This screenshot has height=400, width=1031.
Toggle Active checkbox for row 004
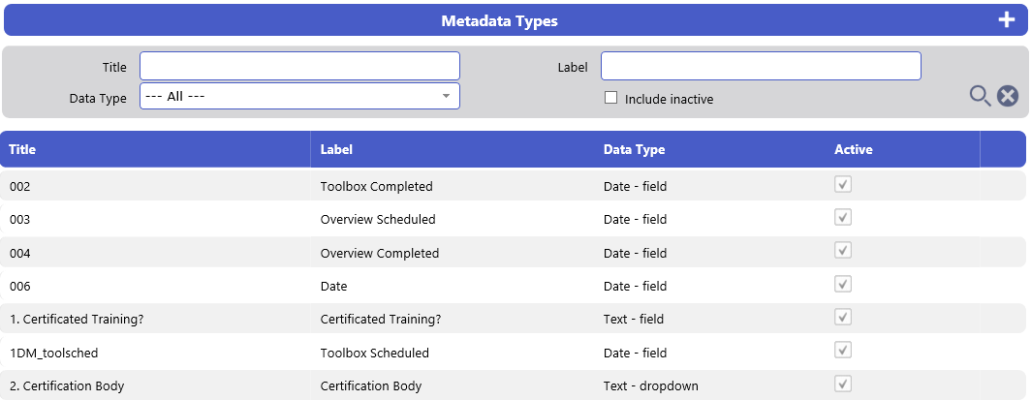pyautogui.click(x=843, y=251)
